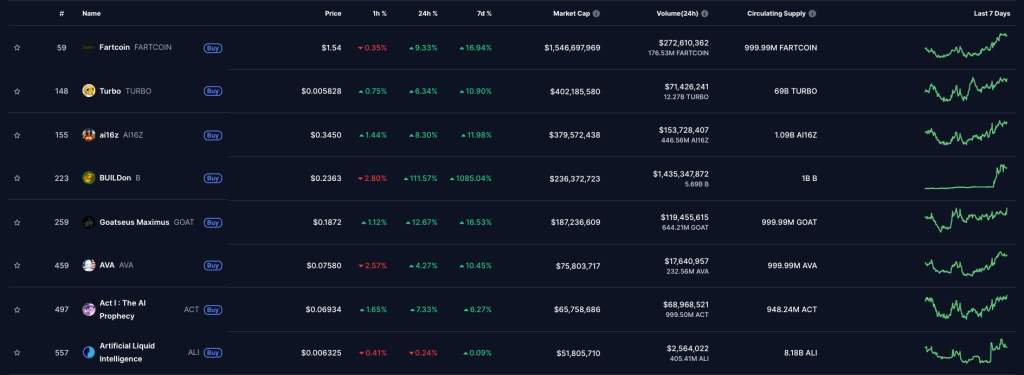Open BUILDon 7-day price chart
Screen dimensions: 1024x375
[x=966, y=177]
